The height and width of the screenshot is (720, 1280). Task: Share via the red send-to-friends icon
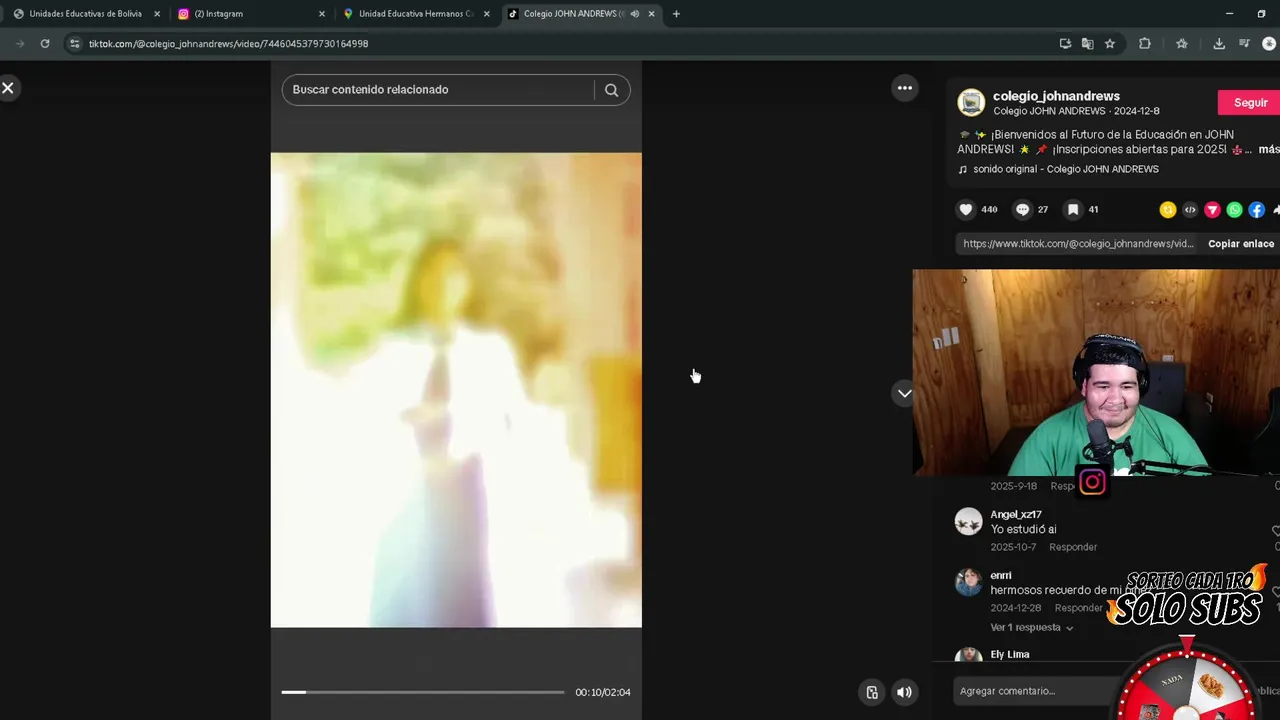[1212, 210]
